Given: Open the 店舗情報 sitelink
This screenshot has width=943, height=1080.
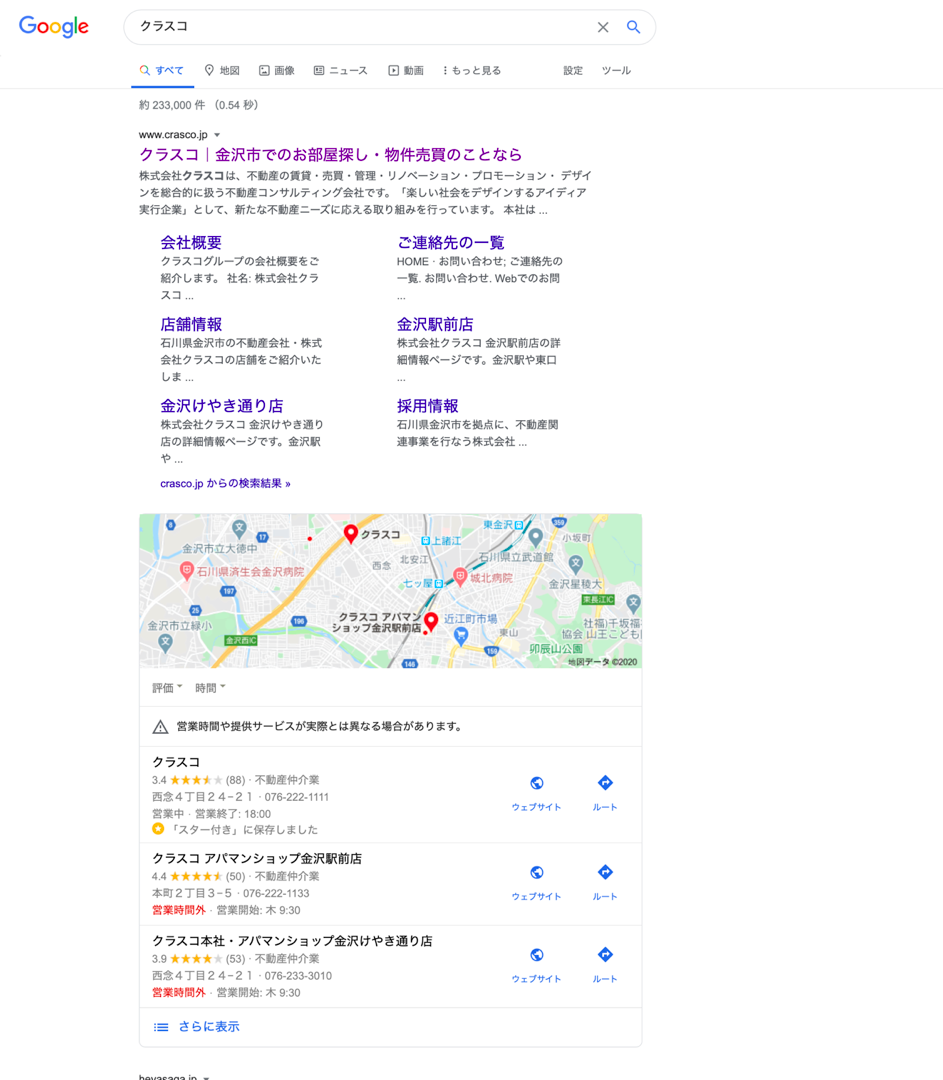Looking at the screenshot, I should point(191,324).
